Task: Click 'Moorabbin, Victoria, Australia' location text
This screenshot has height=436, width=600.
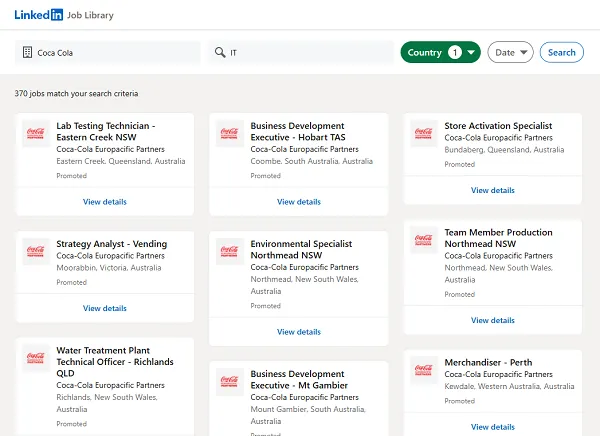Action: pos(109,268)
